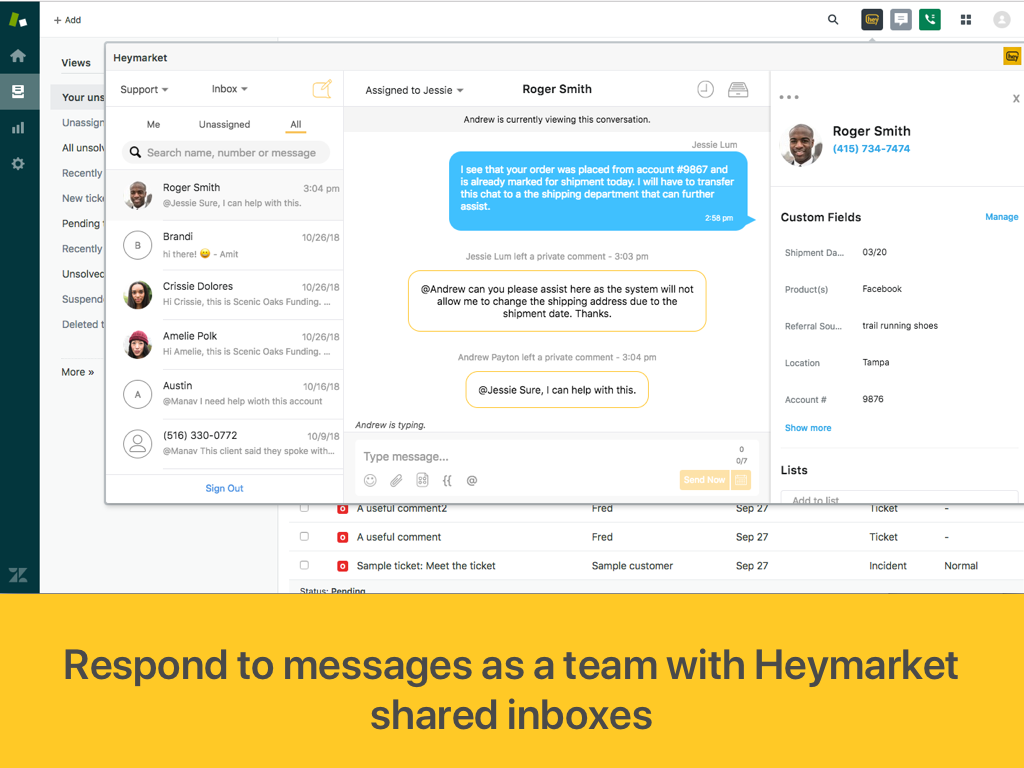The width and height of the screenshot is (1024, 768).
Task: Check the box beside 'A useful comment' ticket
Action: (305, 537)
